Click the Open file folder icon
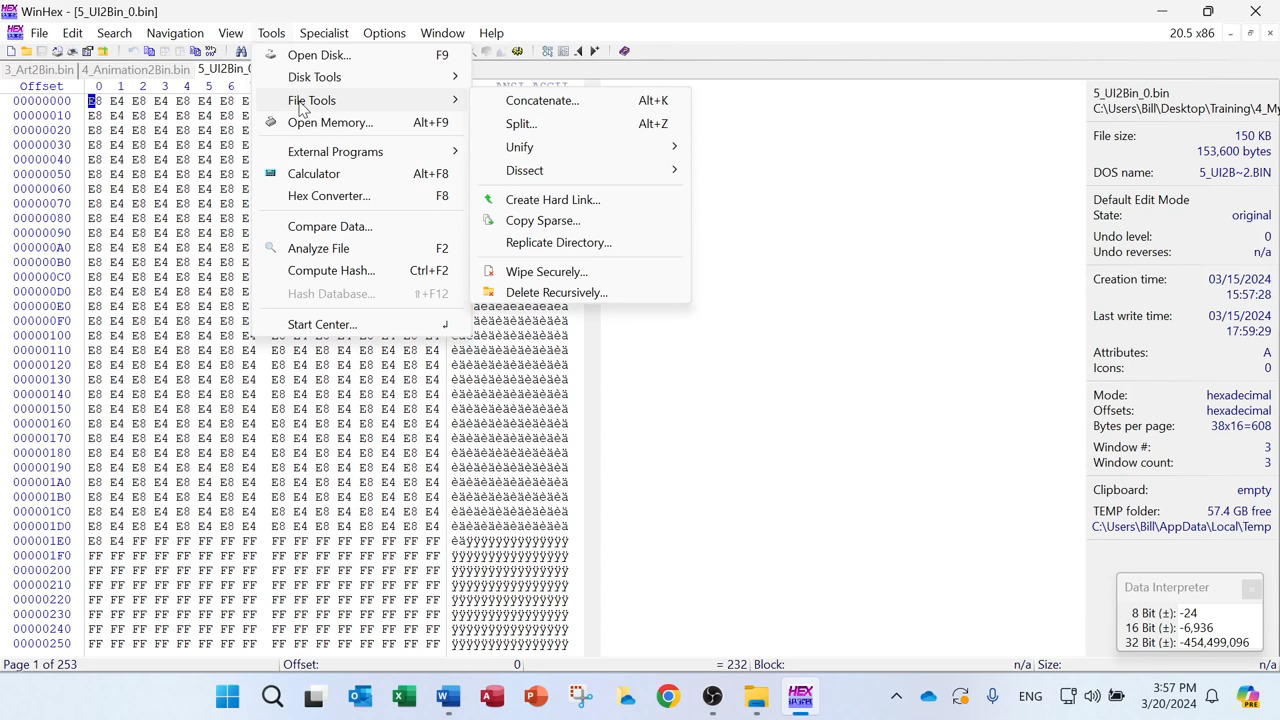Viewport: 1280px width, 720px height. click(x=26, y=51)
